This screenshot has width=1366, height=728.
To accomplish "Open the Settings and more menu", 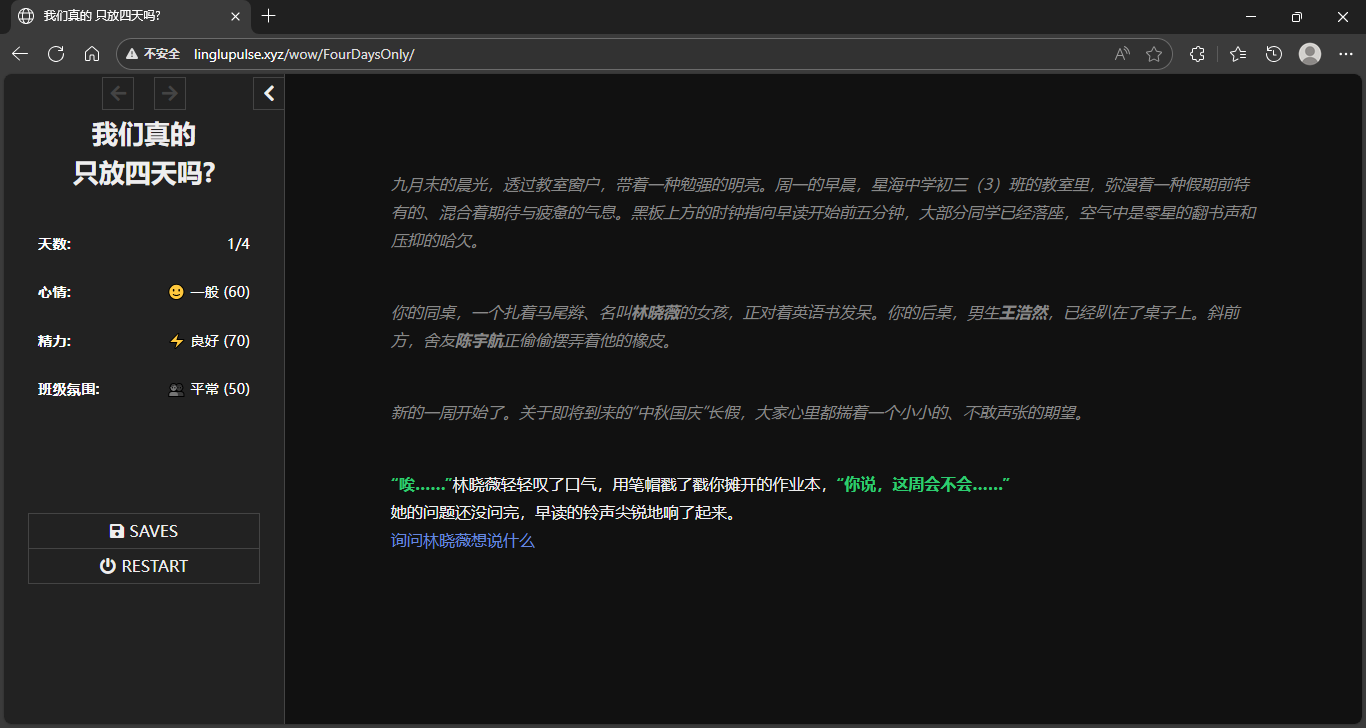I will click(x=1345, y=54).
